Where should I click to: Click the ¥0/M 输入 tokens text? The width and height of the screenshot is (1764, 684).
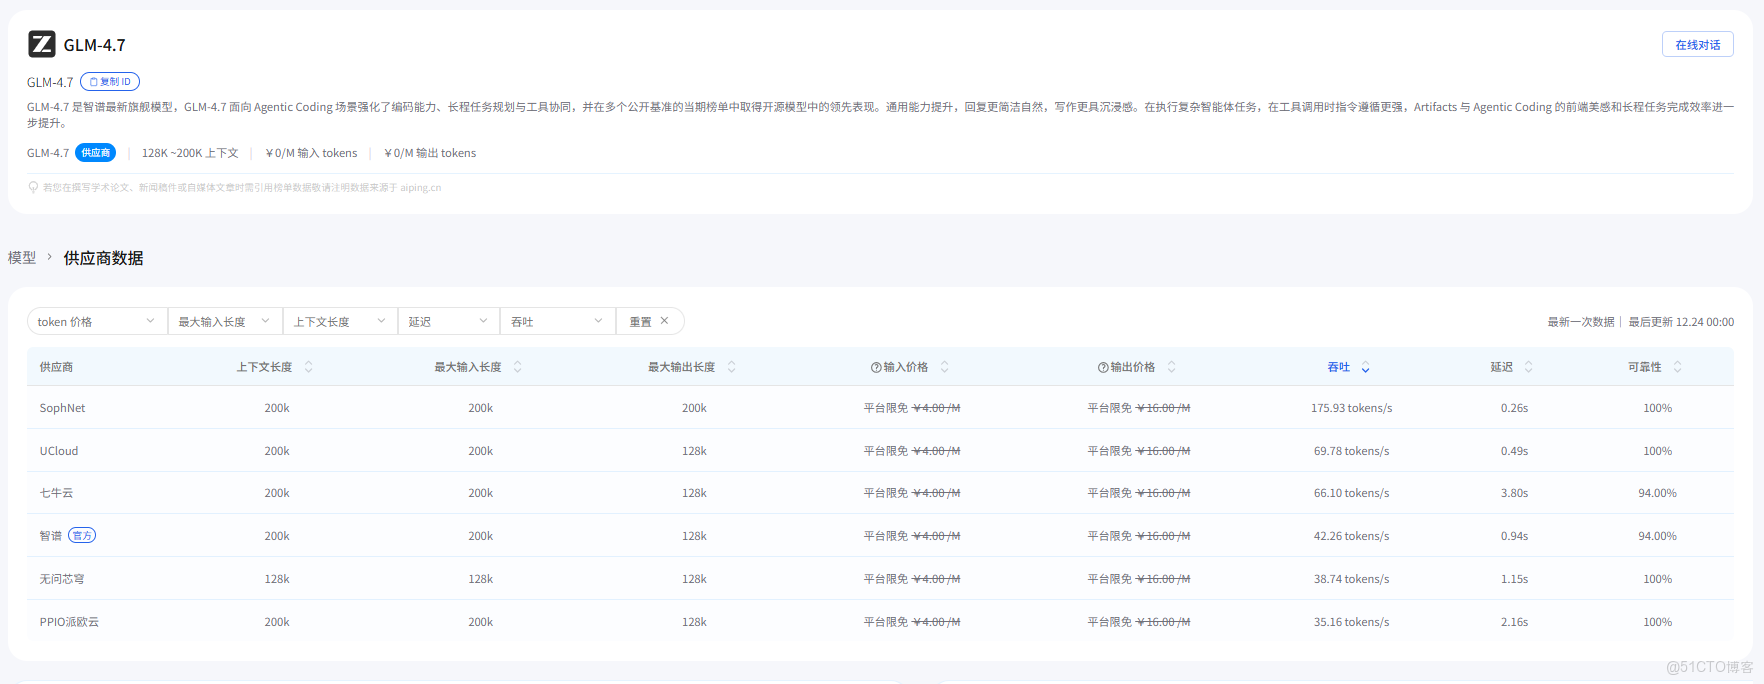coord(311,153)
